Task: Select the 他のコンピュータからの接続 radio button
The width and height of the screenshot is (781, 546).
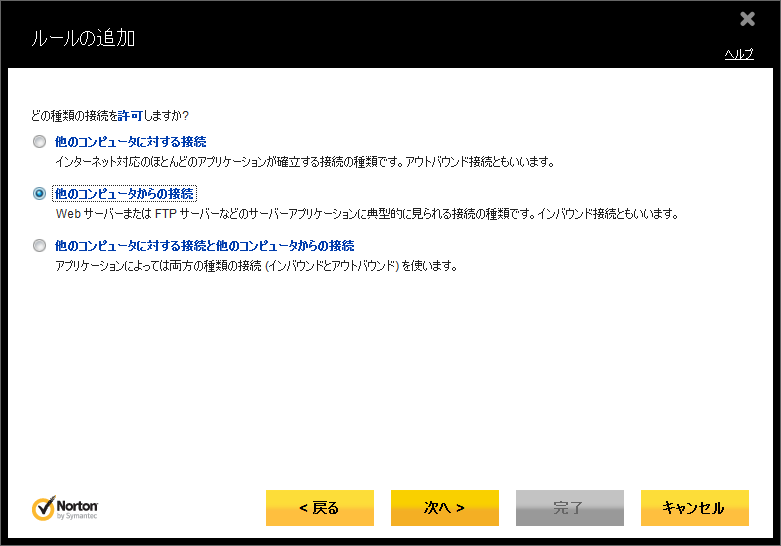Action: 40,194
